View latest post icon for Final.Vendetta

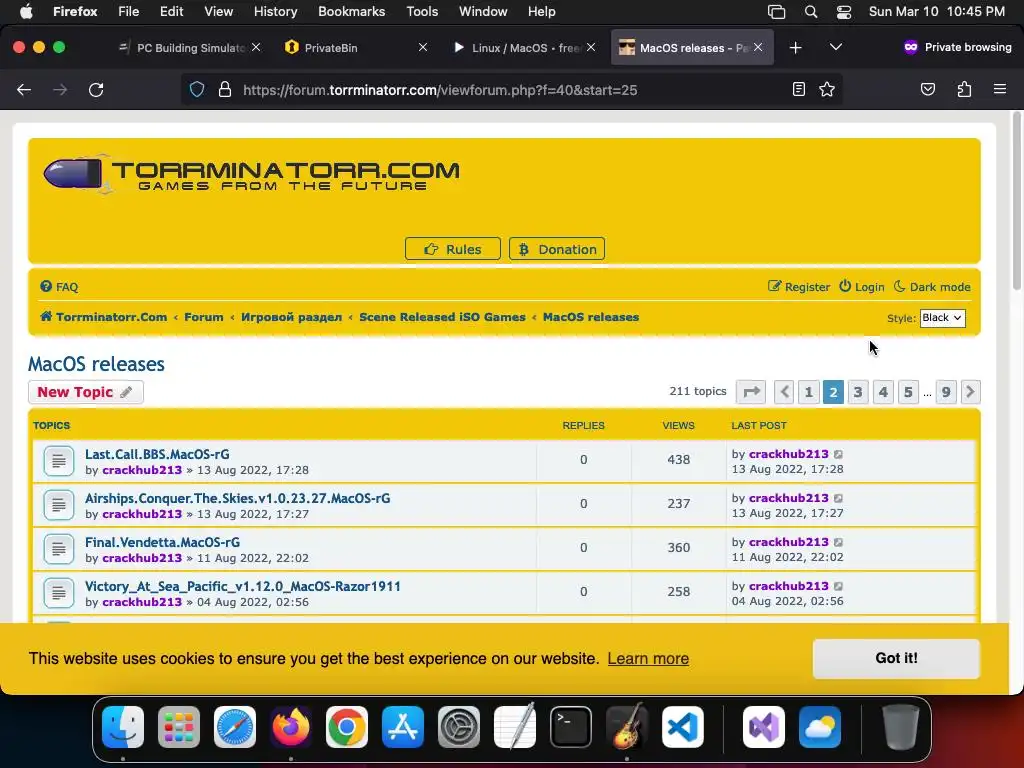click(x=839, y=542)
